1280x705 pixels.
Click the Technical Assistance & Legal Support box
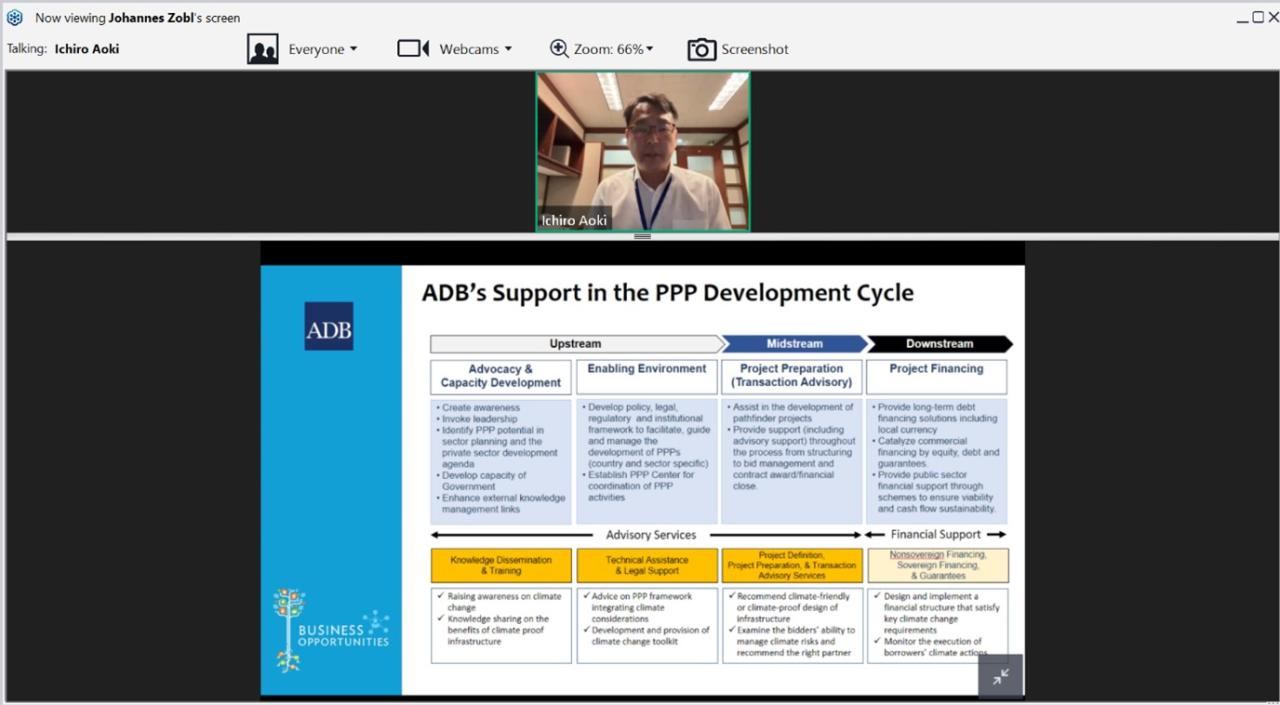point(647,566)
